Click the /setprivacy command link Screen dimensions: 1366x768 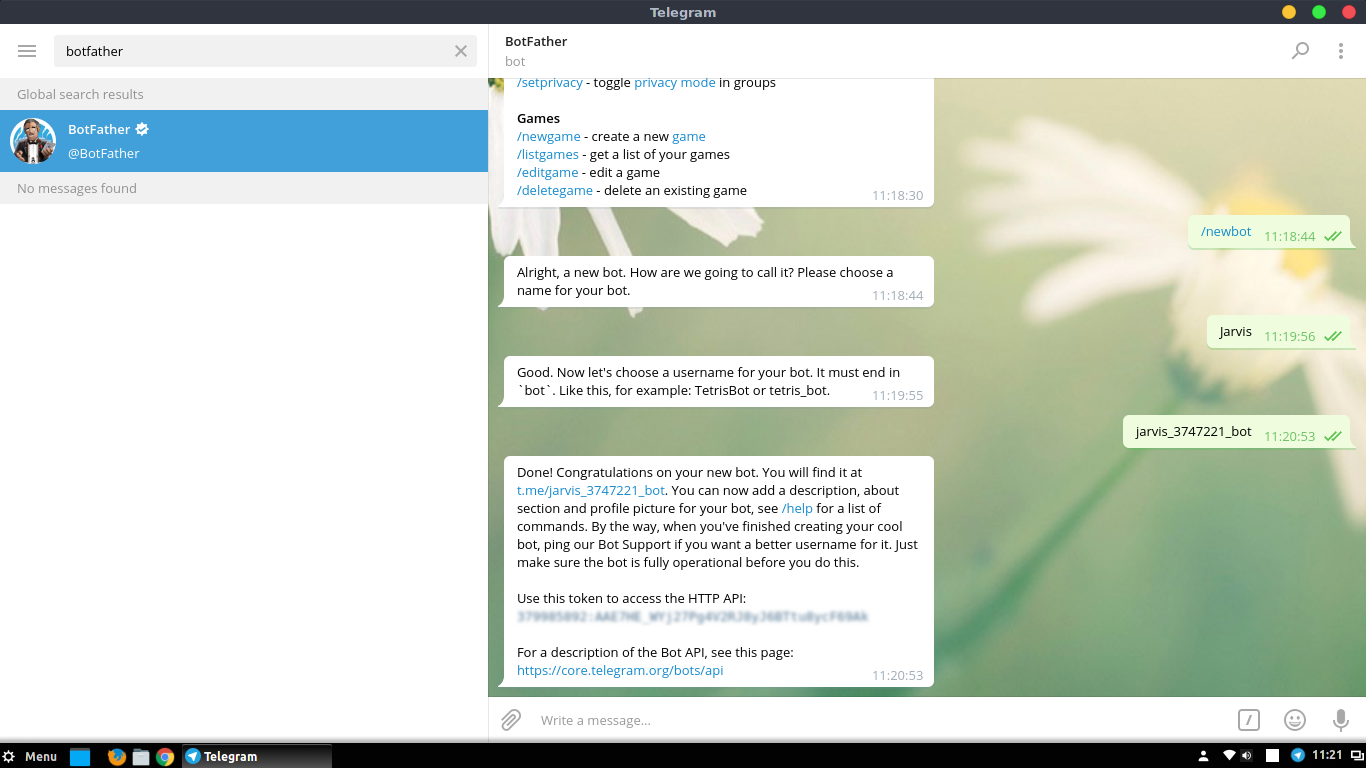(550, 83)
